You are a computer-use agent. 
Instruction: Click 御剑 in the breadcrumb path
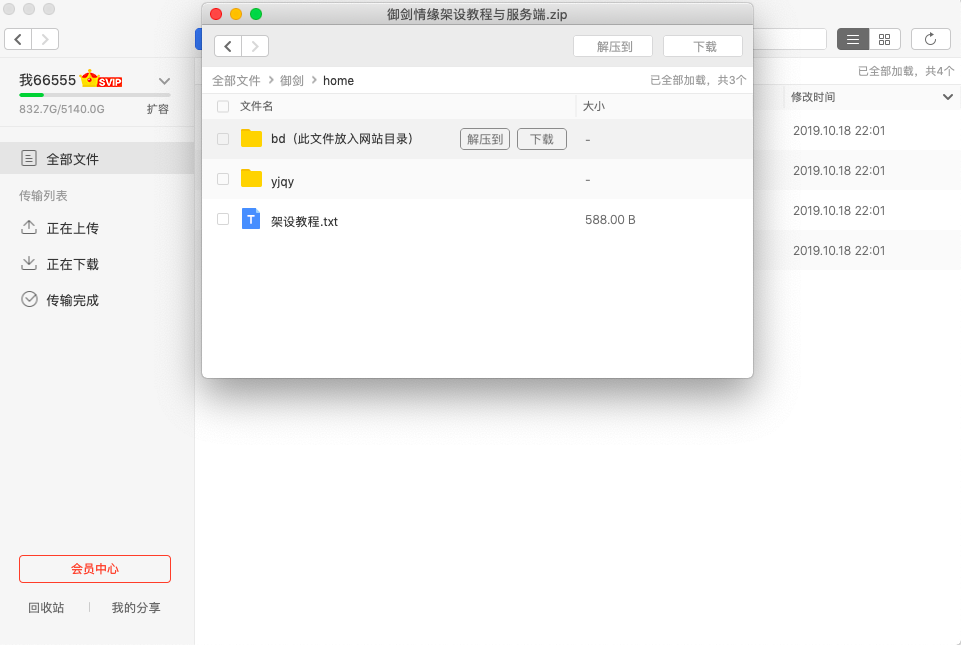(292, 80)
